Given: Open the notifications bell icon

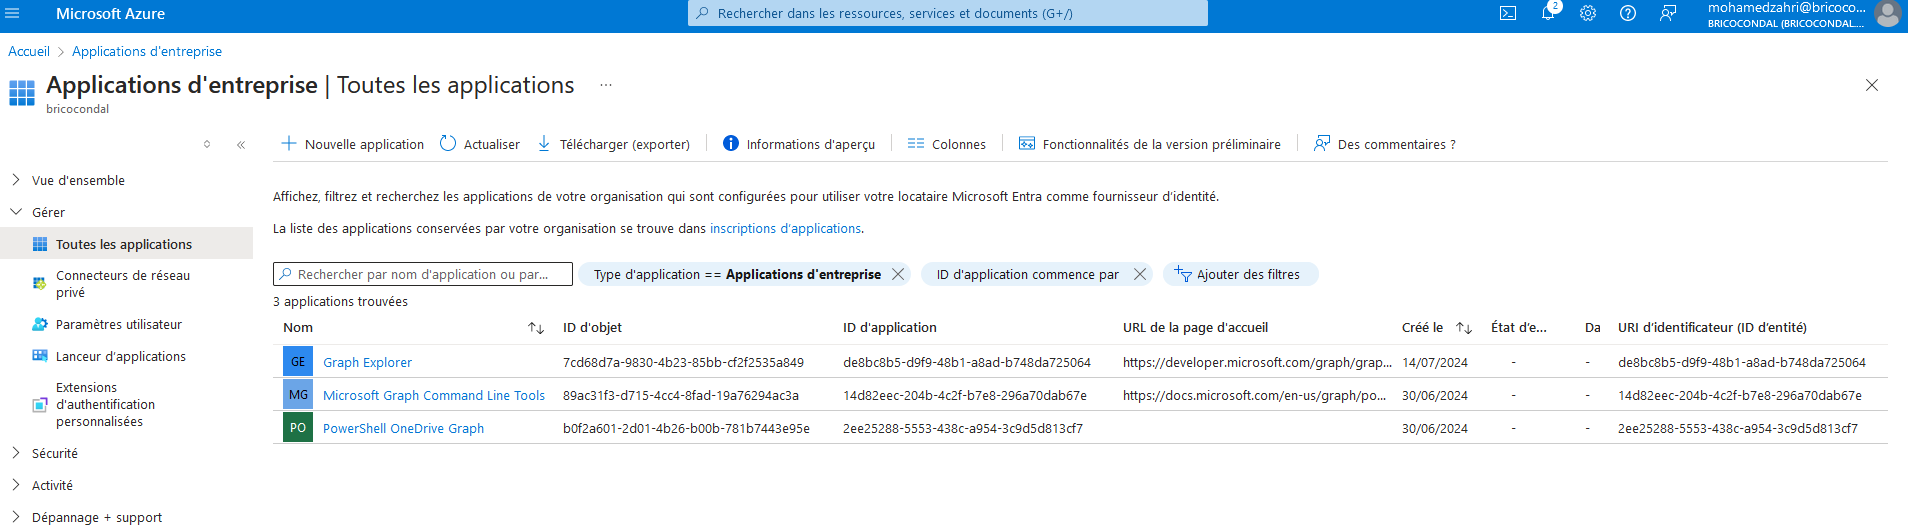Looking at the screenshot, I should coord(1548,13).
